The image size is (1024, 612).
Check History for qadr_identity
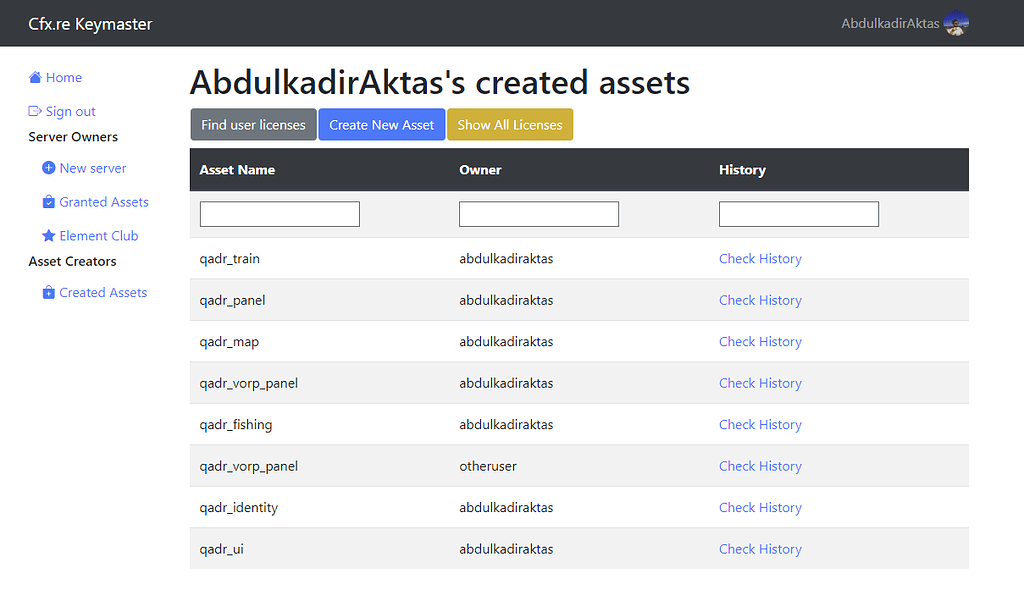point(760,507)
